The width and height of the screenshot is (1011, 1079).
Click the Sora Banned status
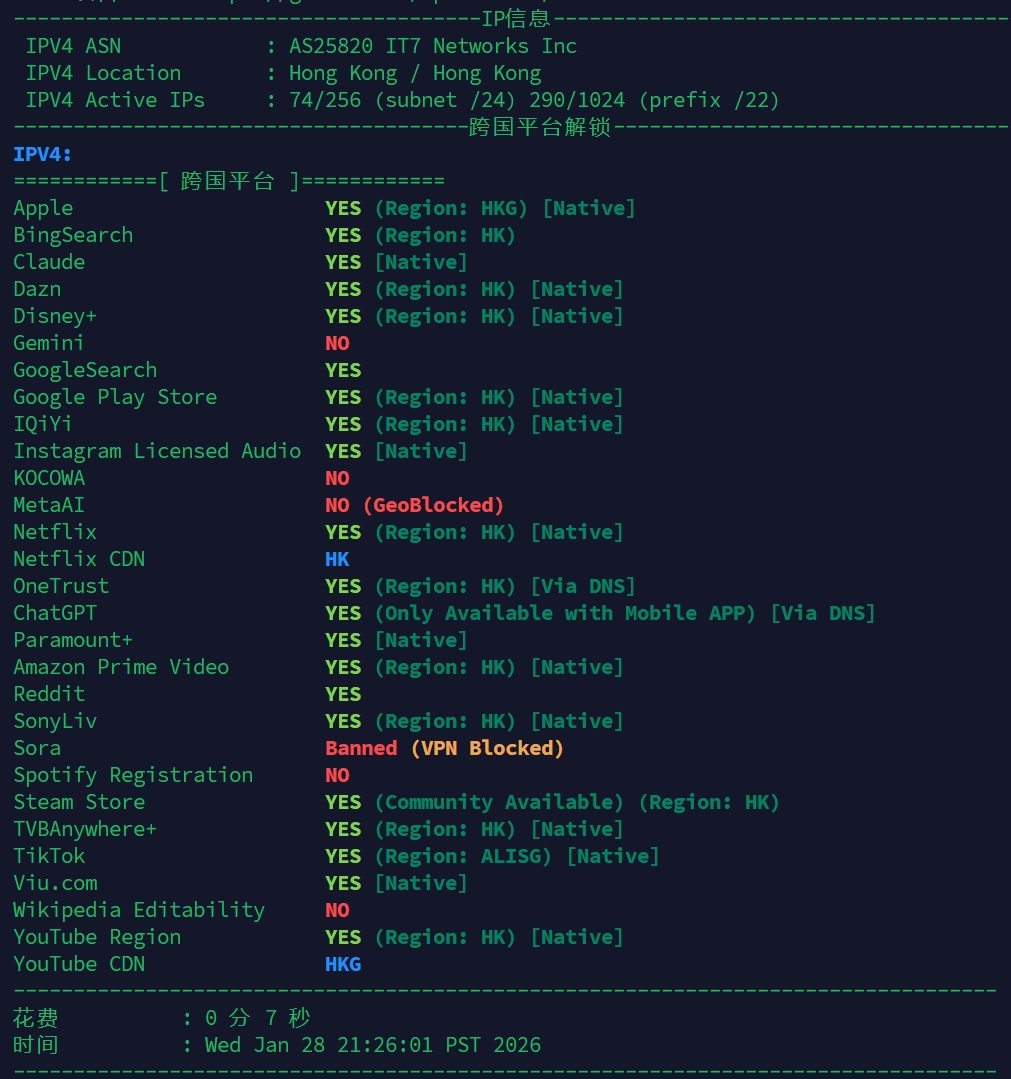(361, 748)
